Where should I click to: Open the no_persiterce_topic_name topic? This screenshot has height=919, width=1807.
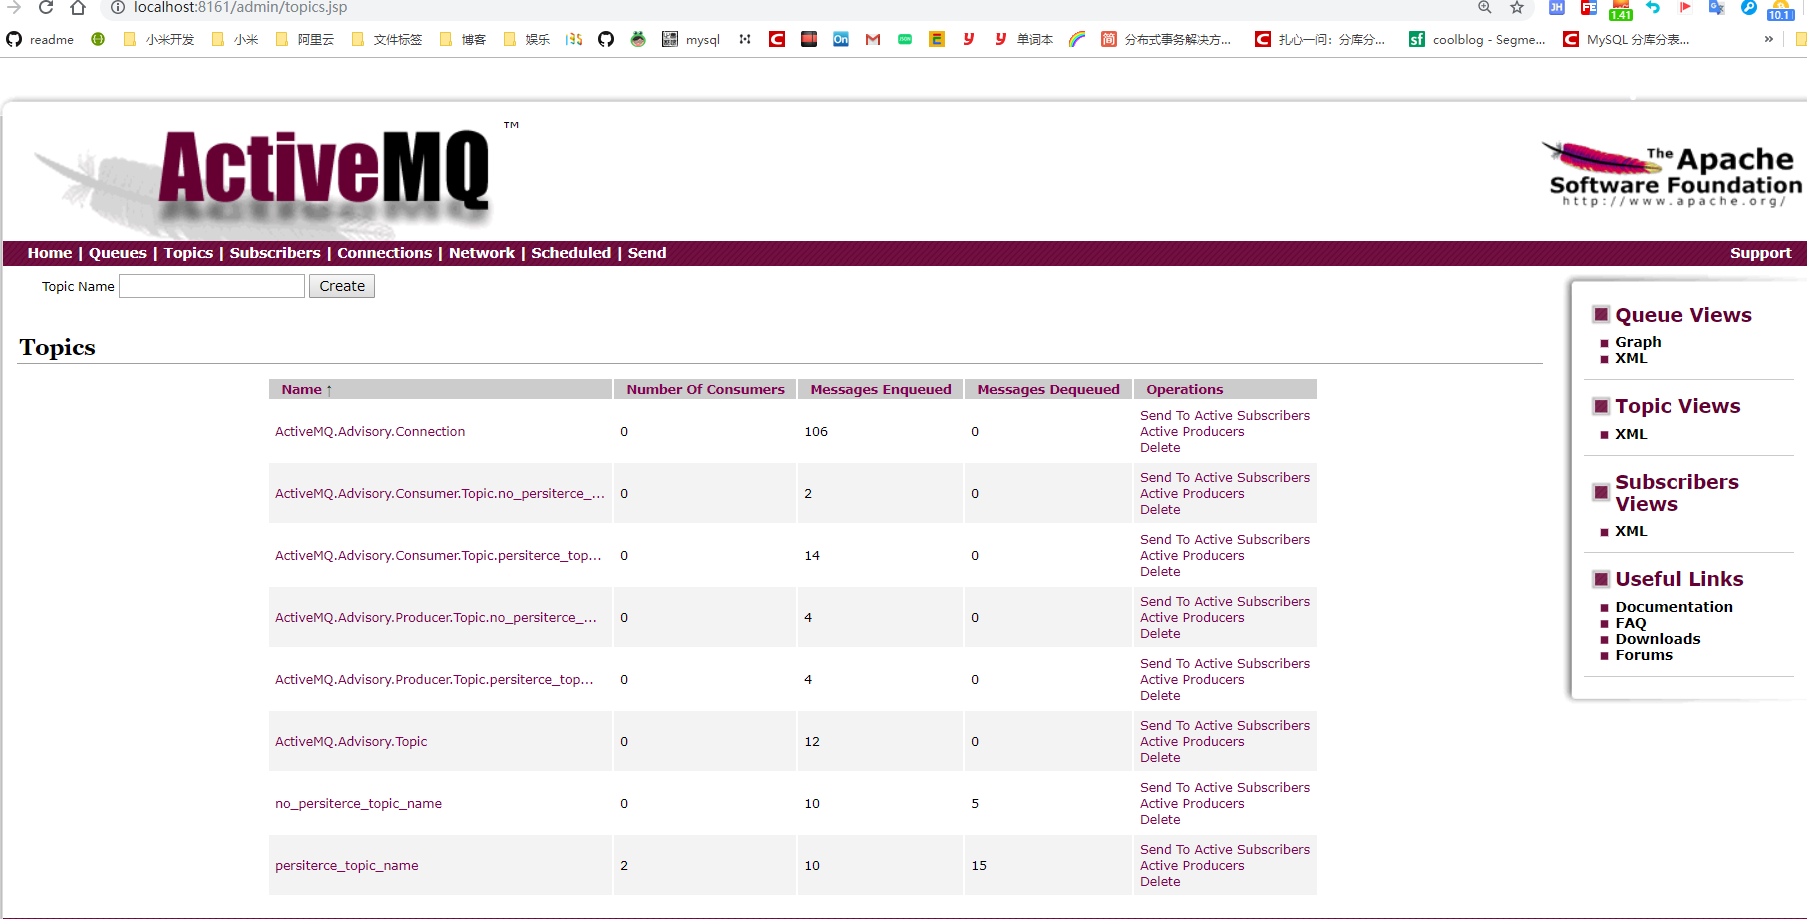tap(358, 804)
